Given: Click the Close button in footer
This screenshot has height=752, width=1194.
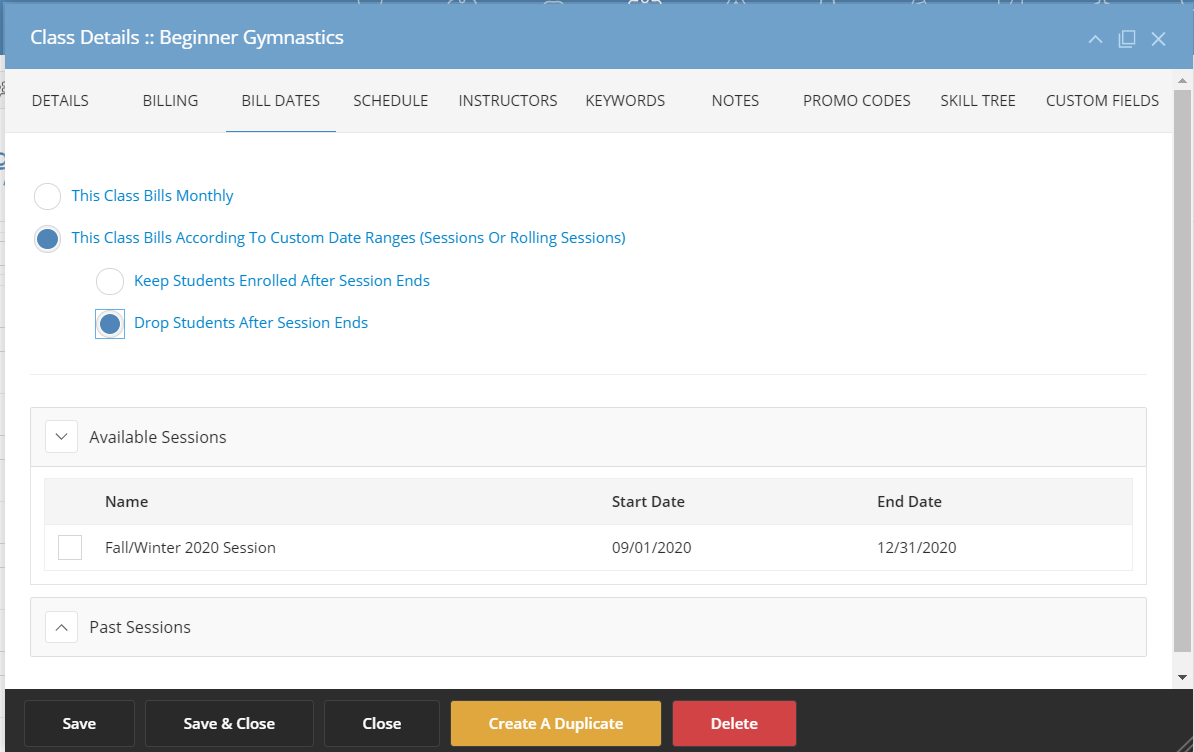Looking at the screenshot, I should (382, 724).
